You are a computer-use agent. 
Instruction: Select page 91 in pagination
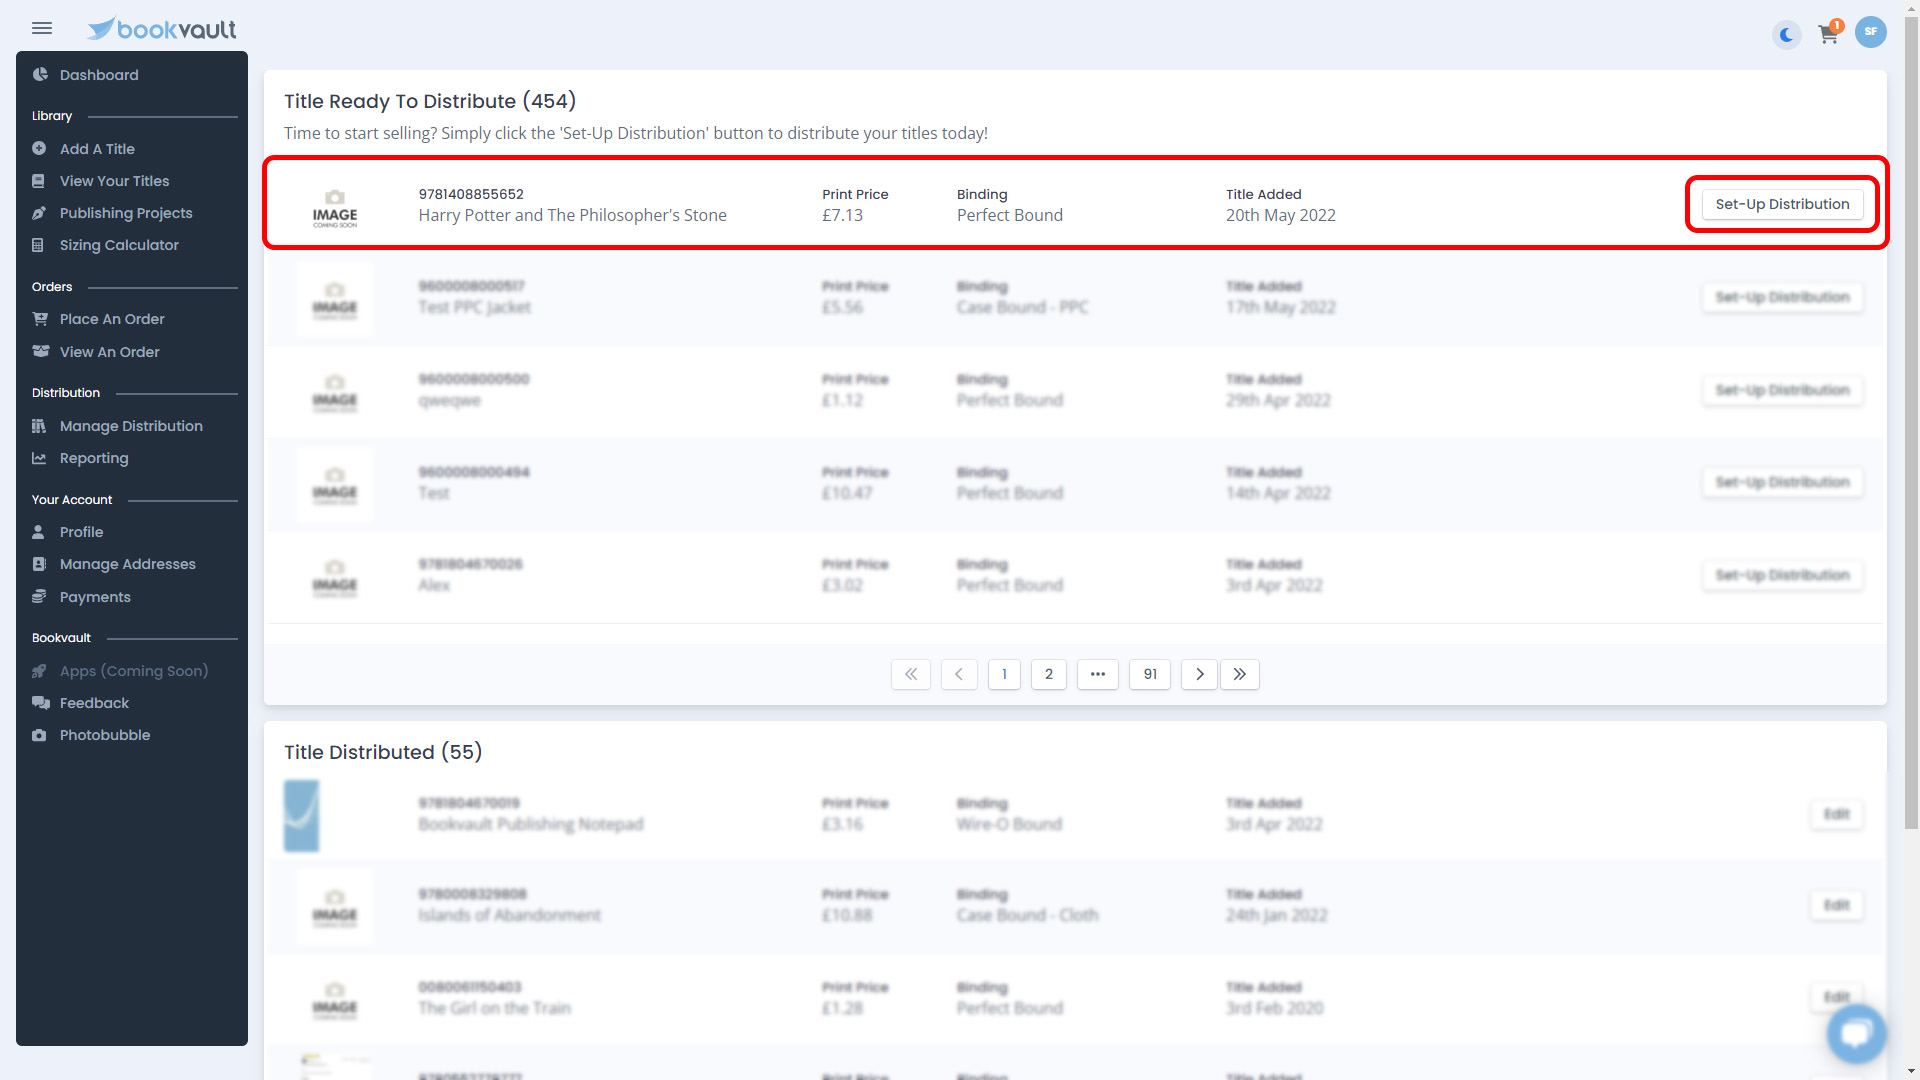1150,674
